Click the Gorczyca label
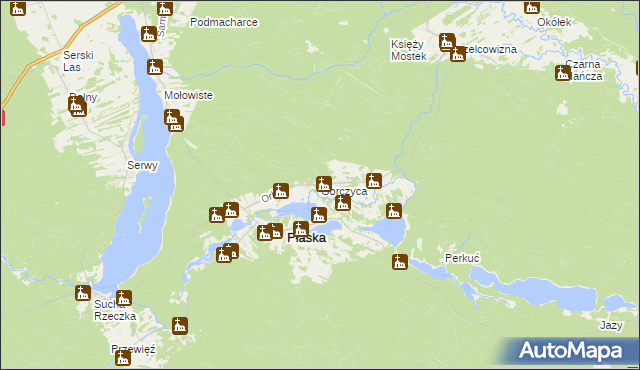 pyautogui.click(x=344, y=191)
